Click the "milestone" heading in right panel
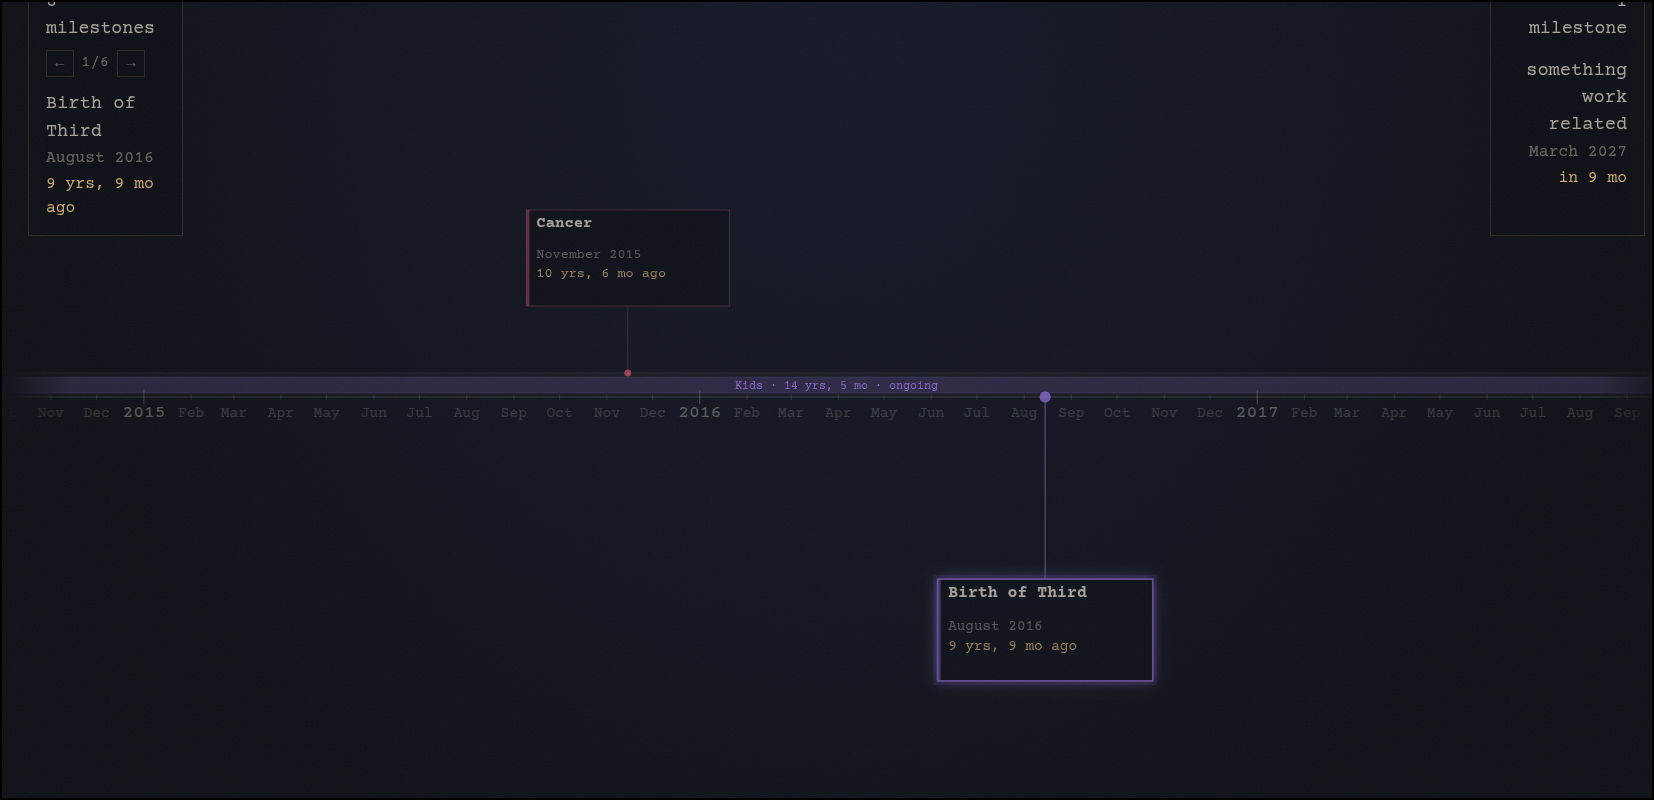 pyautogui.click(x=1577, y=28)
